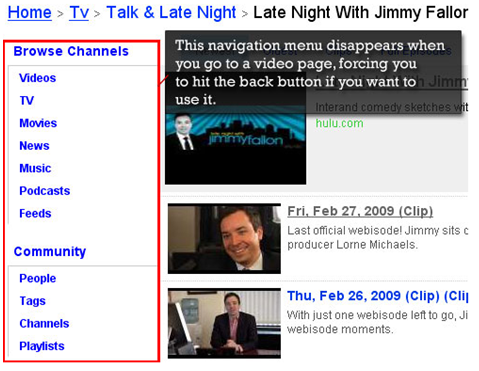This screenshot has height=371, width=479.
Task: Open the Tv breadcrumb link
Action: [79, 13]
